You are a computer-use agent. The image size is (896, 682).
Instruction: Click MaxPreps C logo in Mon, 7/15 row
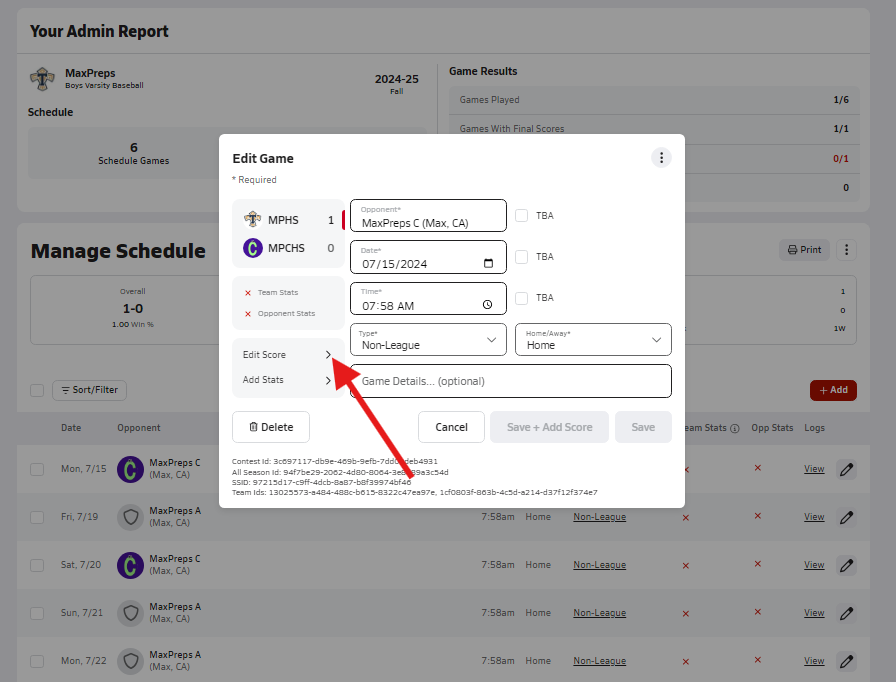click(x=130, y=470)
